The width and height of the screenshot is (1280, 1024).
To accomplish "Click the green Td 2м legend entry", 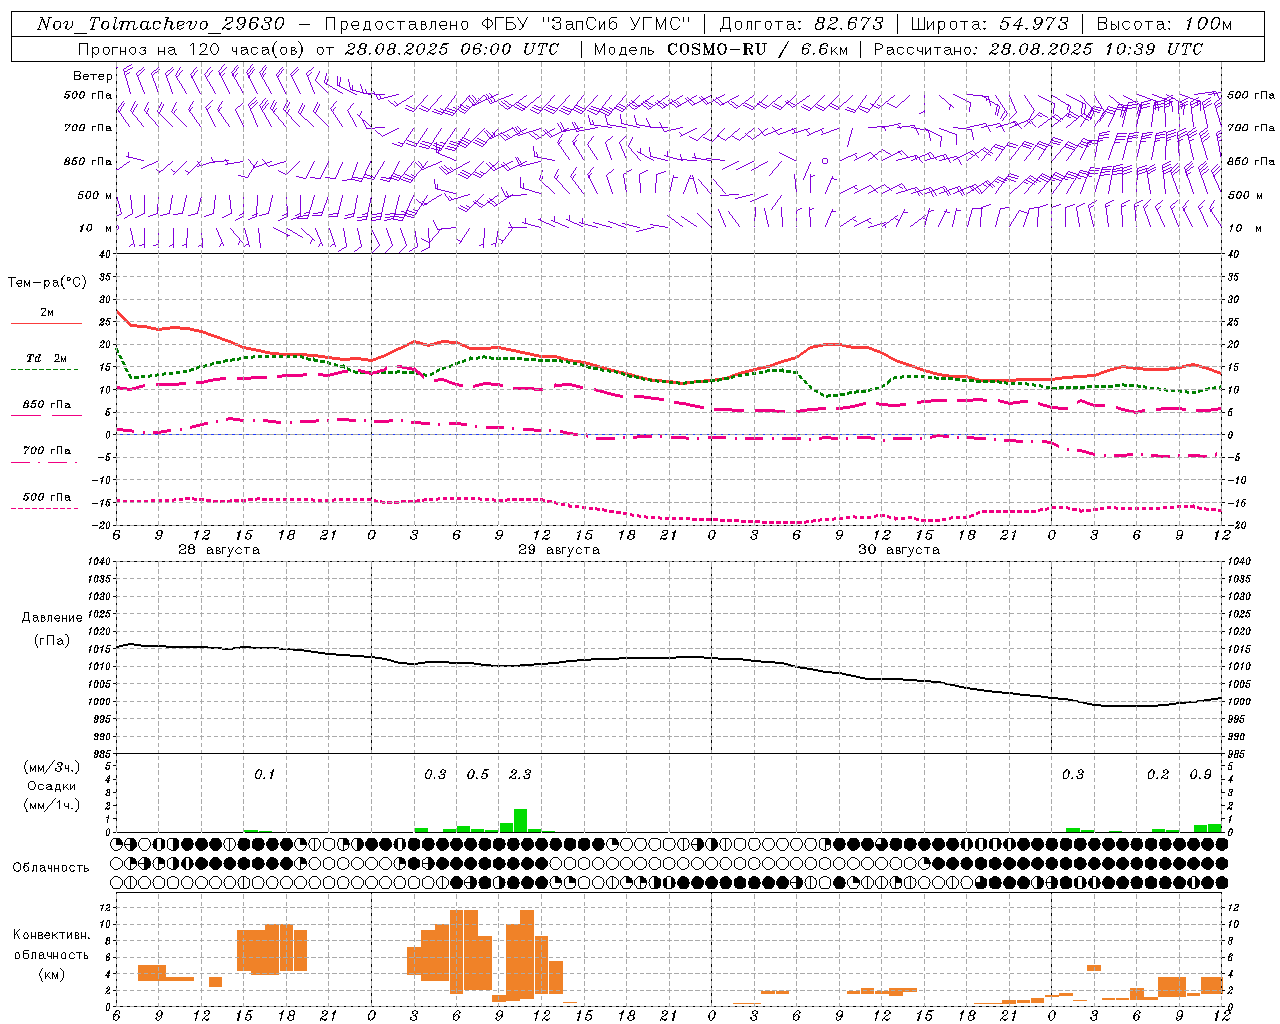I will (x=46, y=362).
